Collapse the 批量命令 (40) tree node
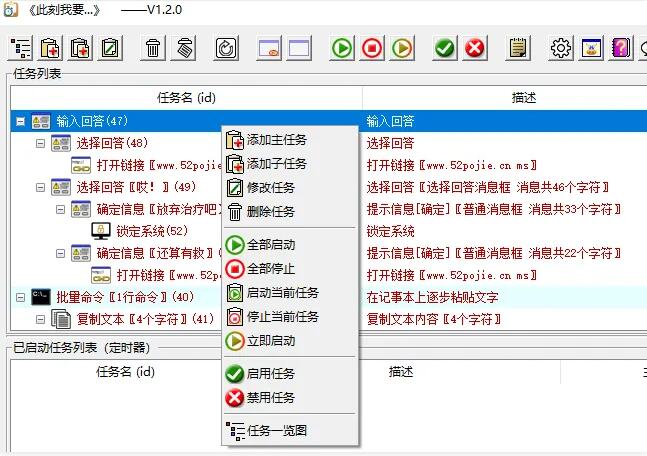This screenshot has height=456, width=647. coord(21,297)
